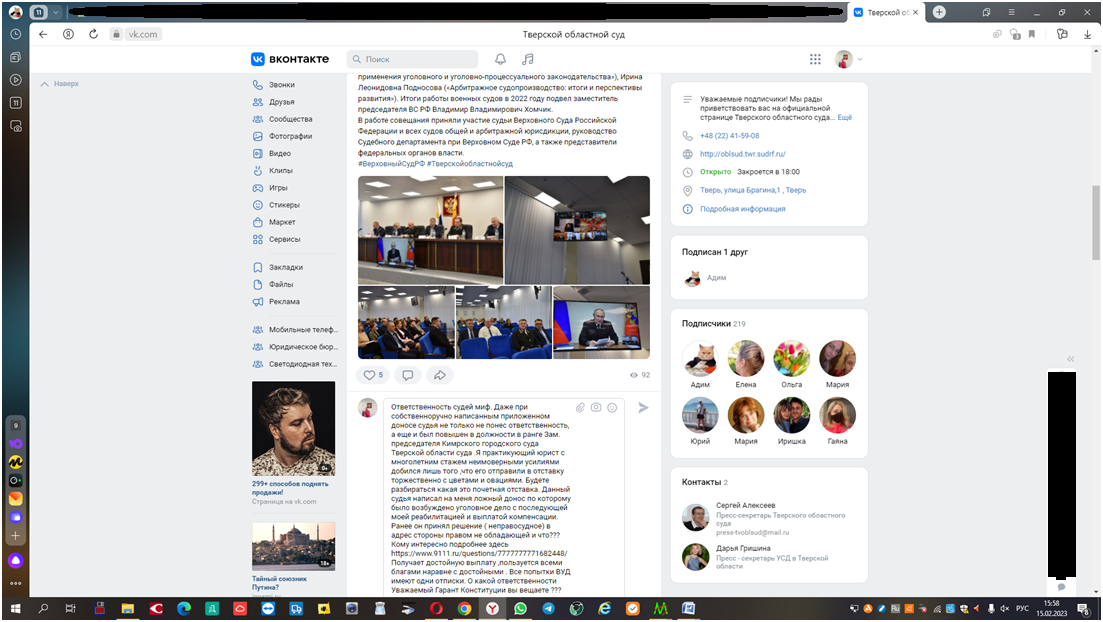Viewport: 1103px width, 622px height.
Task: Open "Закладки" in the left sidebar
Action: pos(285,267)
